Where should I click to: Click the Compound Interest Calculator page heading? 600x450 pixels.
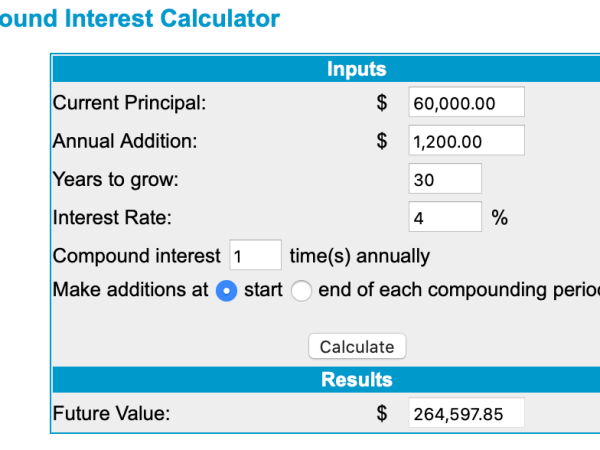140,18
